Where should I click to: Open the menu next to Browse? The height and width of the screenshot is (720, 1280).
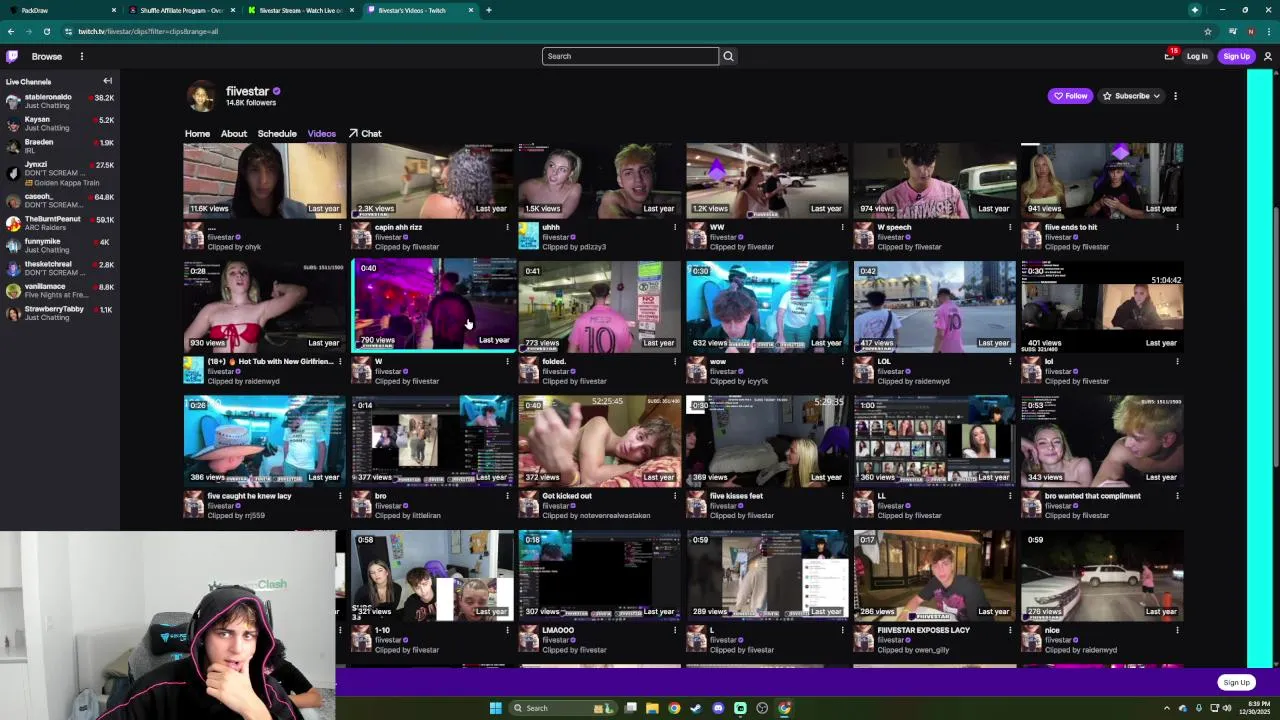coord(82,56)
